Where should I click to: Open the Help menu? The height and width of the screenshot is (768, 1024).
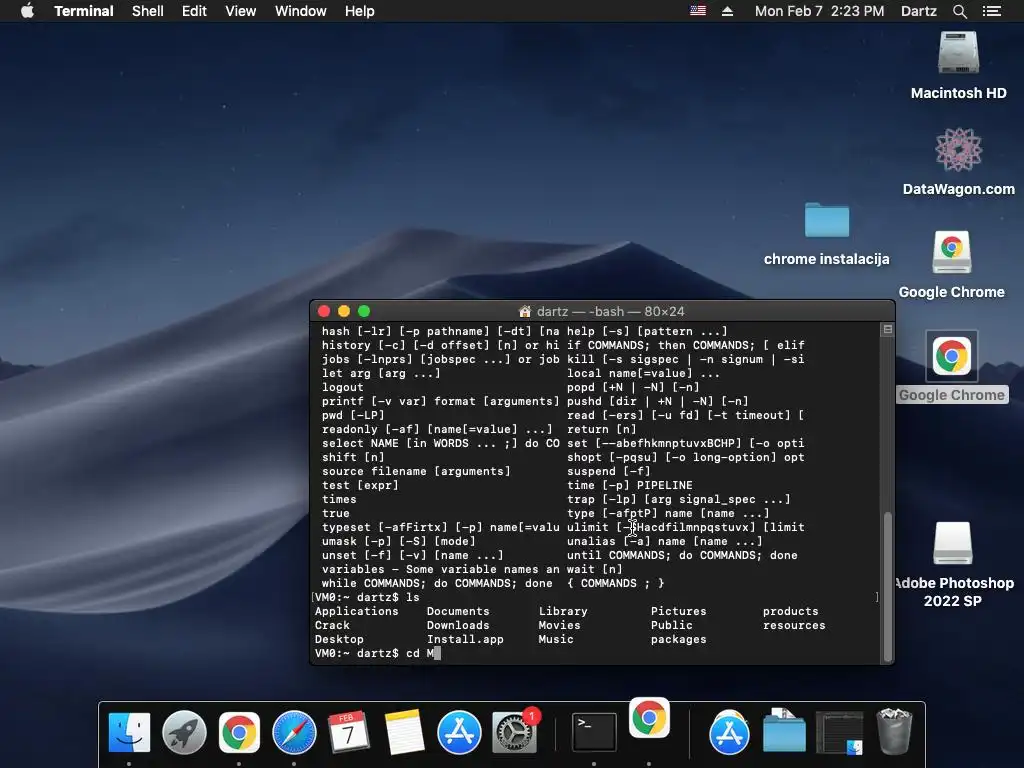(359, 11)
